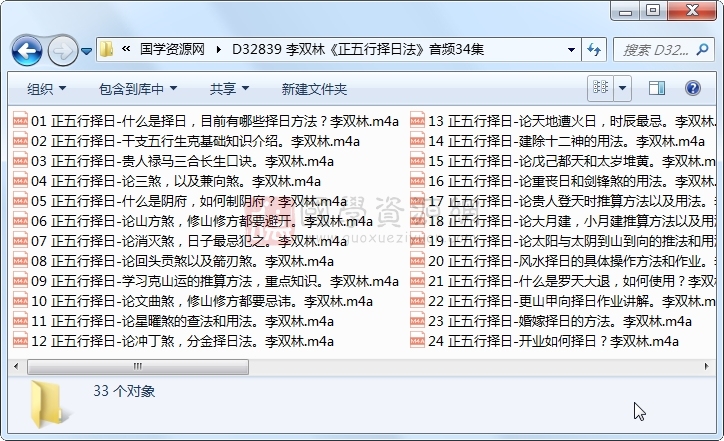Select file 09 学习克山运的推算方法

point(206,281)
